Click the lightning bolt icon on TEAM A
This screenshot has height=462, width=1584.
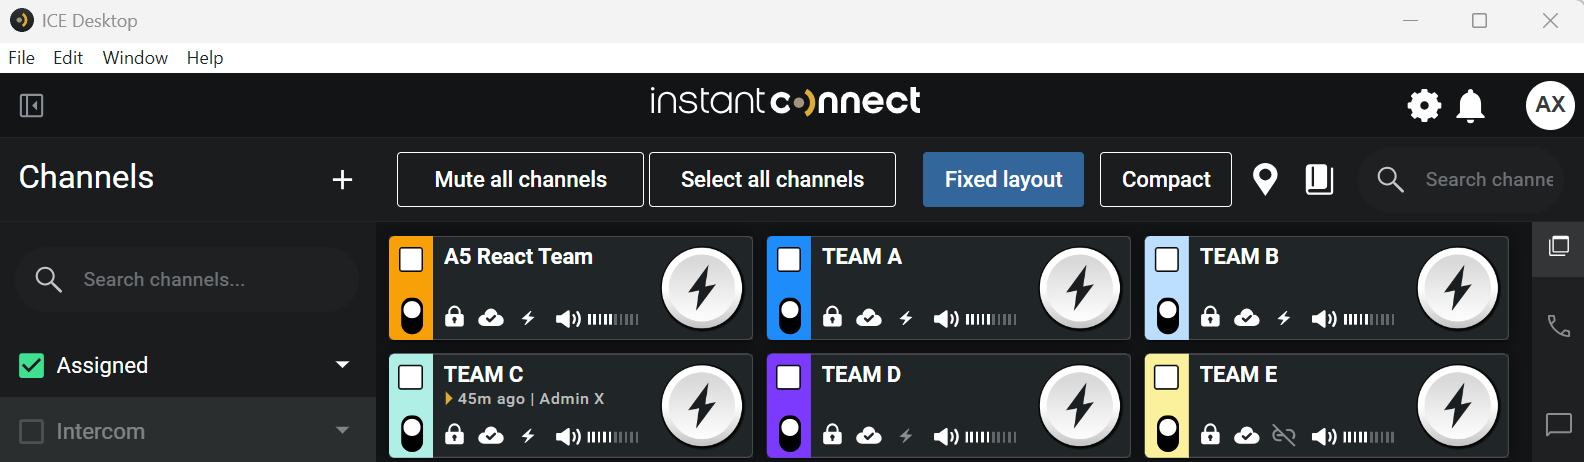(x=906, y=318)
